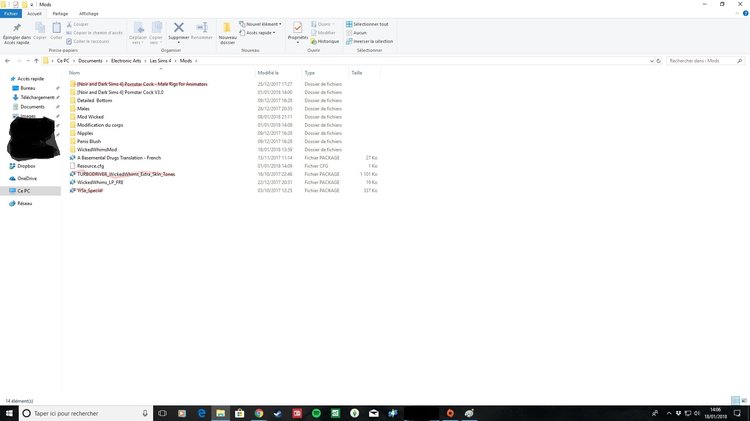The width and height of the screenshot is (750, 421).
Task: Open Spotify from the taskbar
Action: [316, 413]
